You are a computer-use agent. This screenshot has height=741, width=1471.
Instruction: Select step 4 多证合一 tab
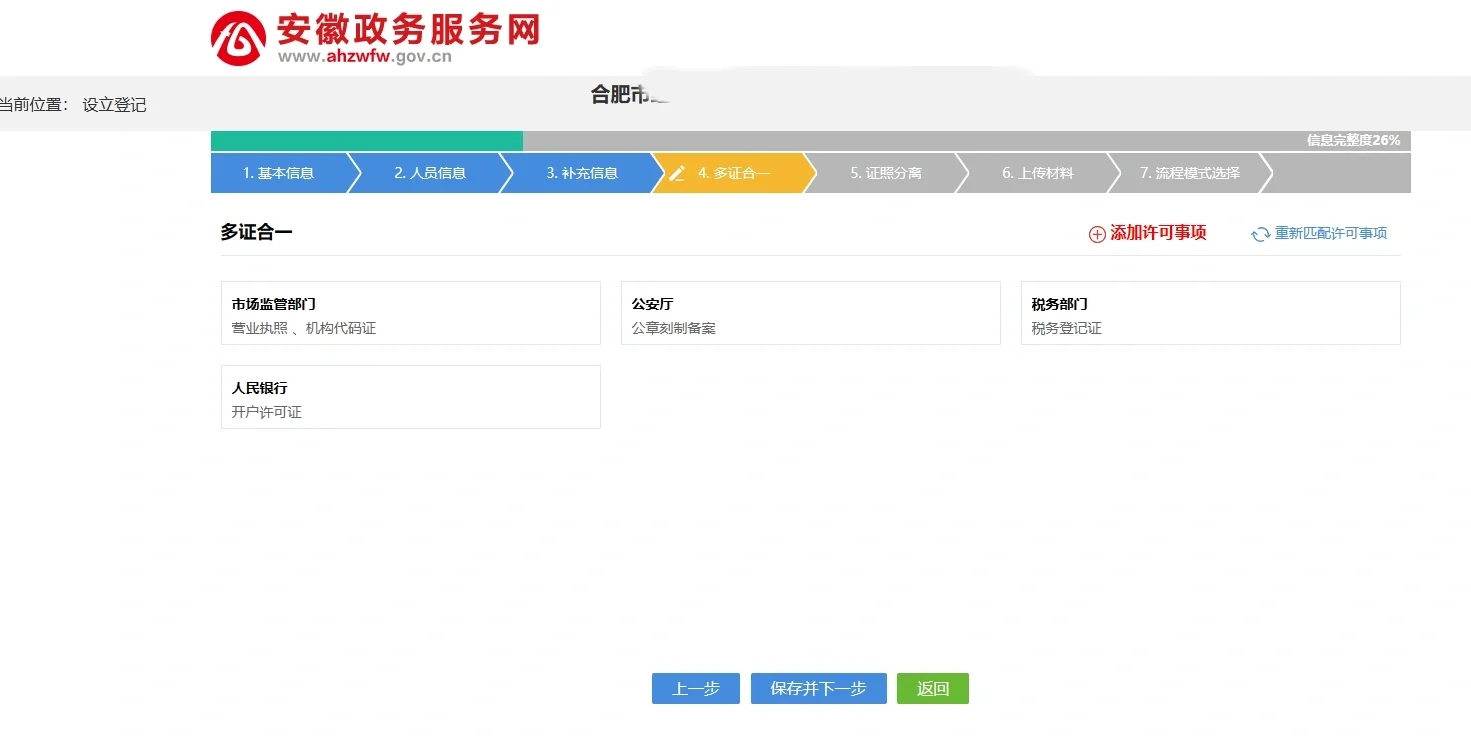(734, 173)
